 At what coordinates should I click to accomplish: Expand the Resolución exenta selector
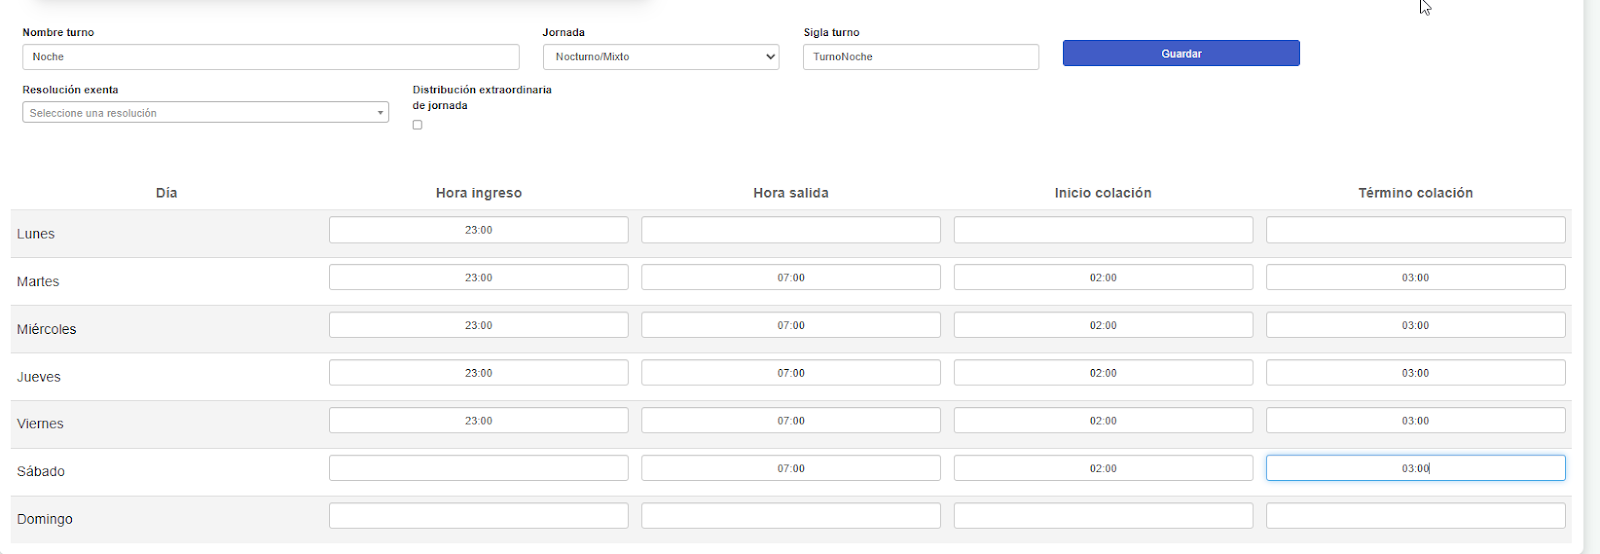pos(205,113)
